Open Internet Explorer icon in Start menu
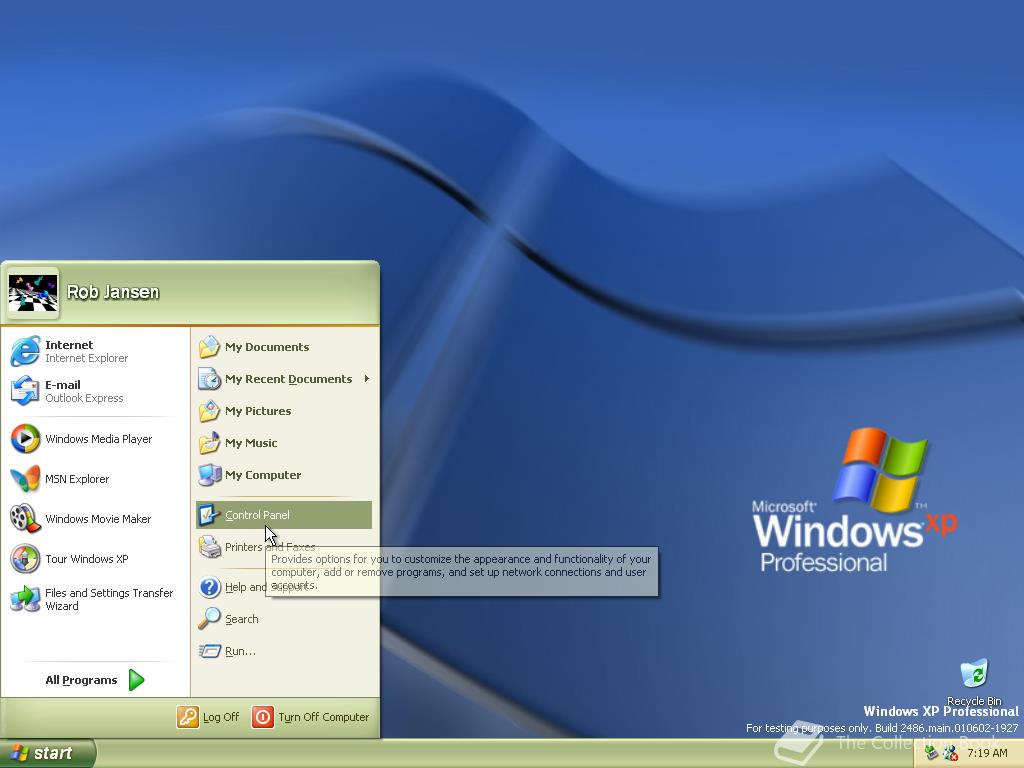 pos(25,351)
